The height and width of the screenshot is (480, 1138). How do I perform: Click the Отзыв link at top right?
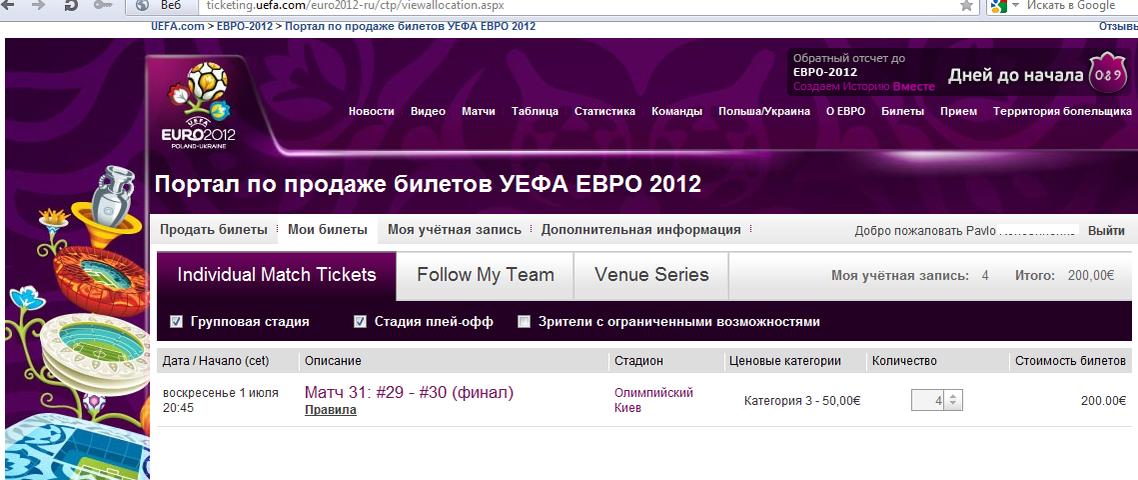pyautogui.click(x=1118, y=26)
